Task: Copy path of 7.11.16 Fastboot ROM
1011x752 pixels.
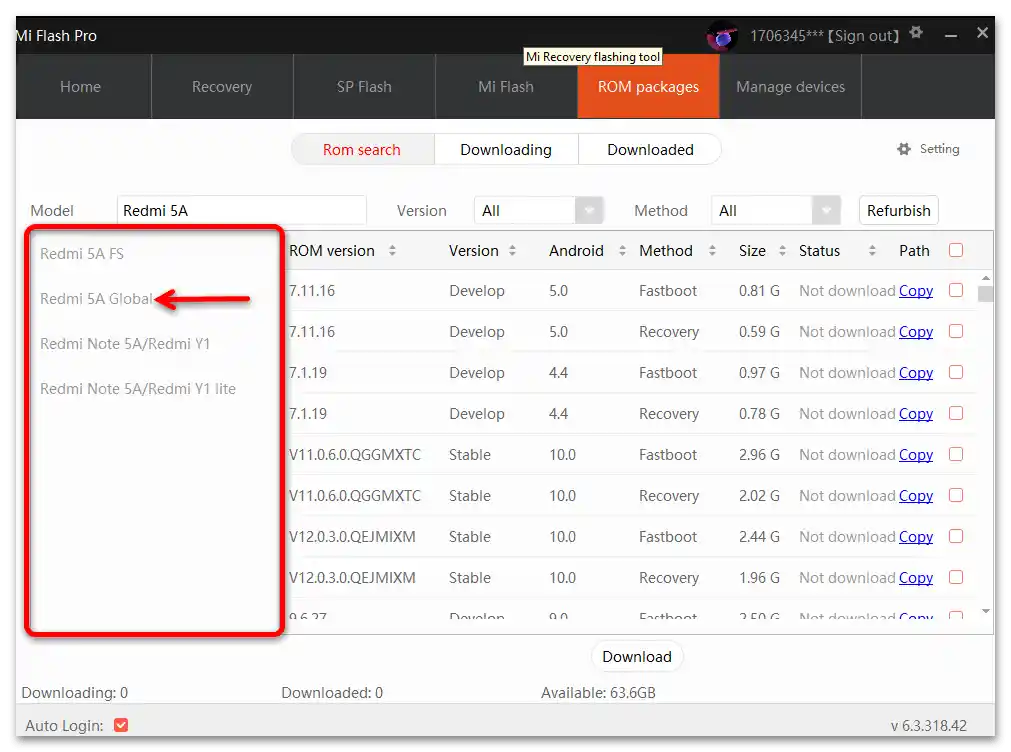Action: 916,291
